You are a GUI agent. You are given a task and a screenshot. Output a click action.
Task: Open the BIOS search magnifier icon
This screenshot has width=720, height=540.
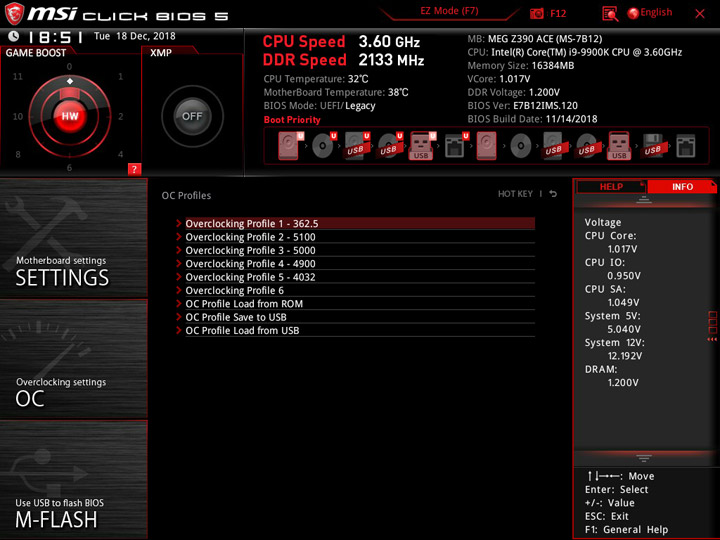click(x=610, y=14)
